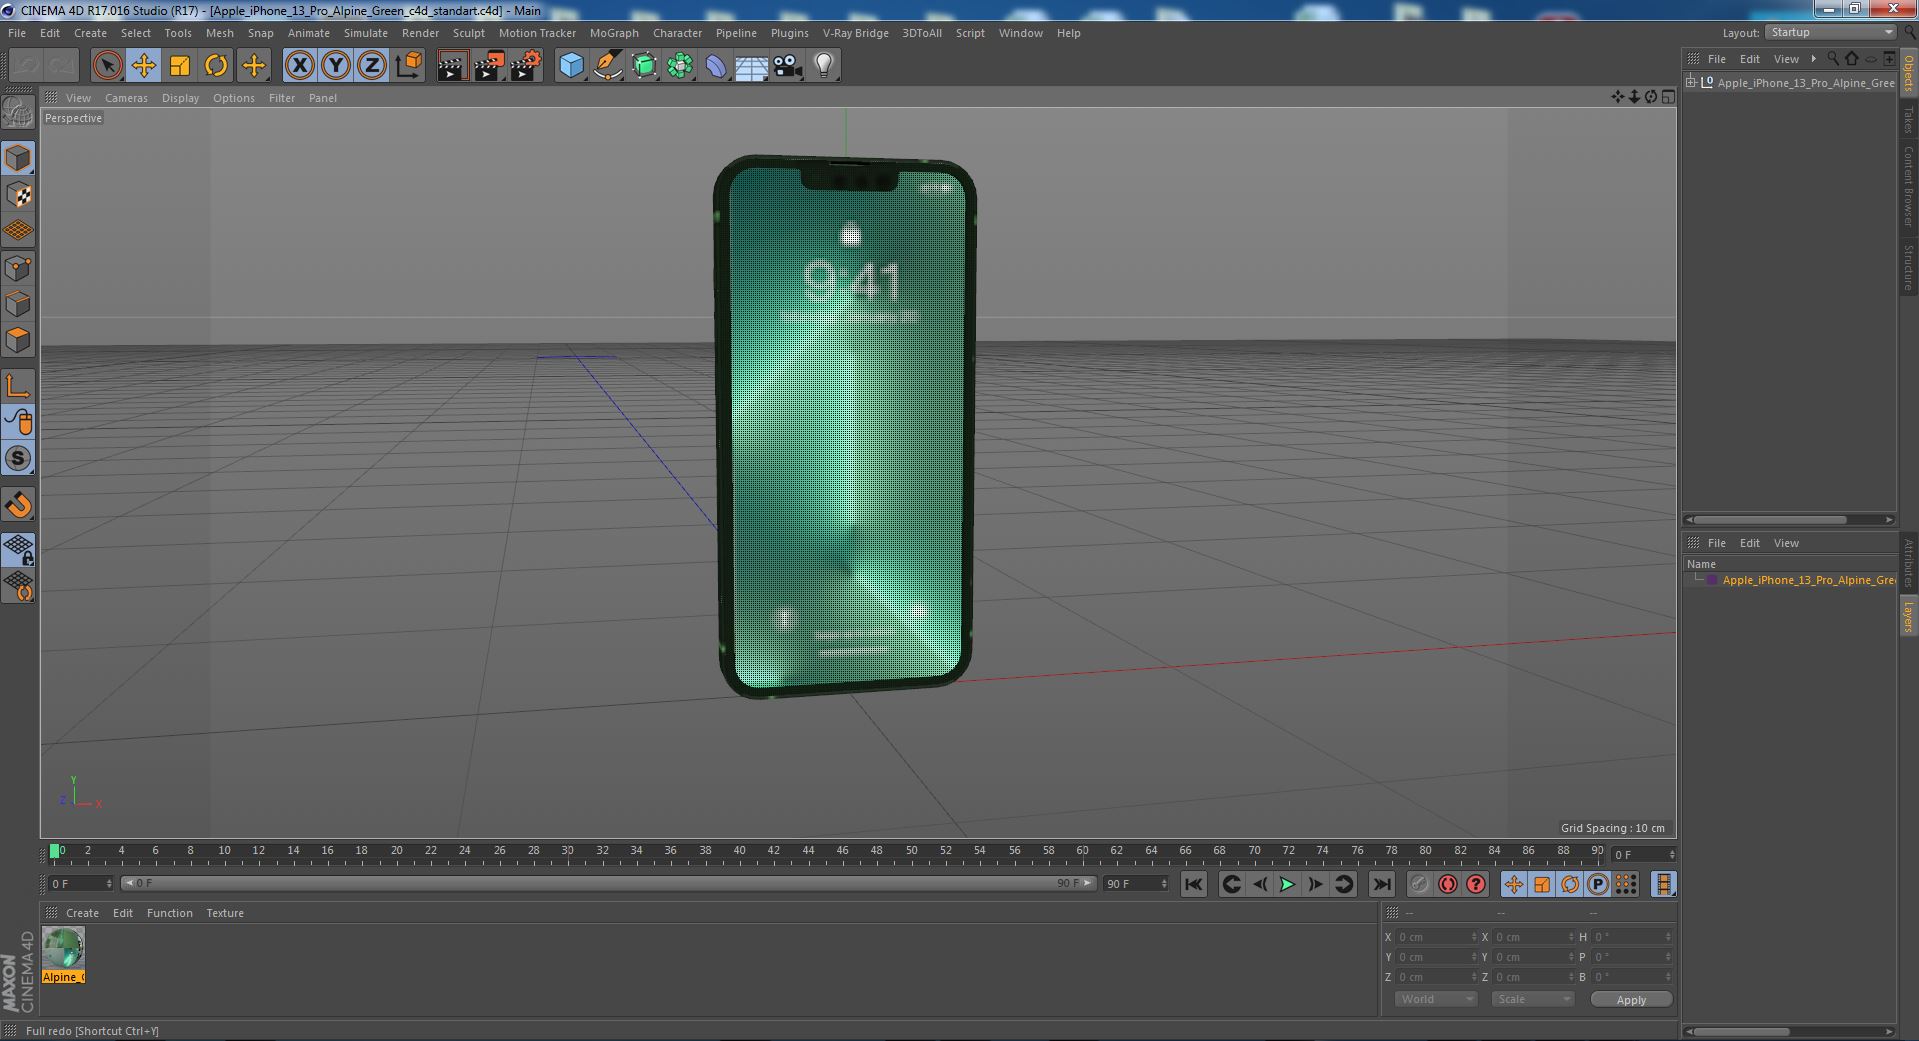Open the Sculpt menu
Viewport: 1919px width, 1041px height.
click(x=468, y=33)
